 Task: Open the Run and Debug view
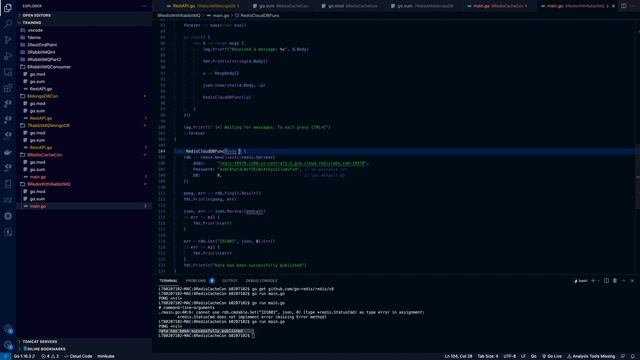pyautogui.click(x=8, y=56)
